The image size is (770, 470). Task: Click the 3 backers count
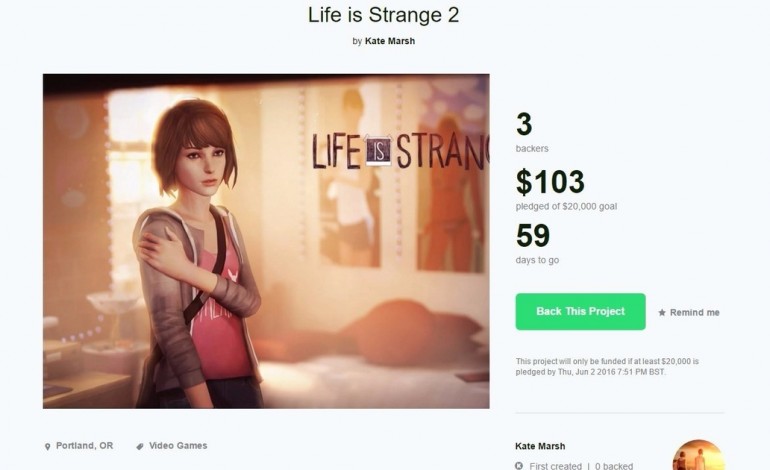[x=524, y=126]
